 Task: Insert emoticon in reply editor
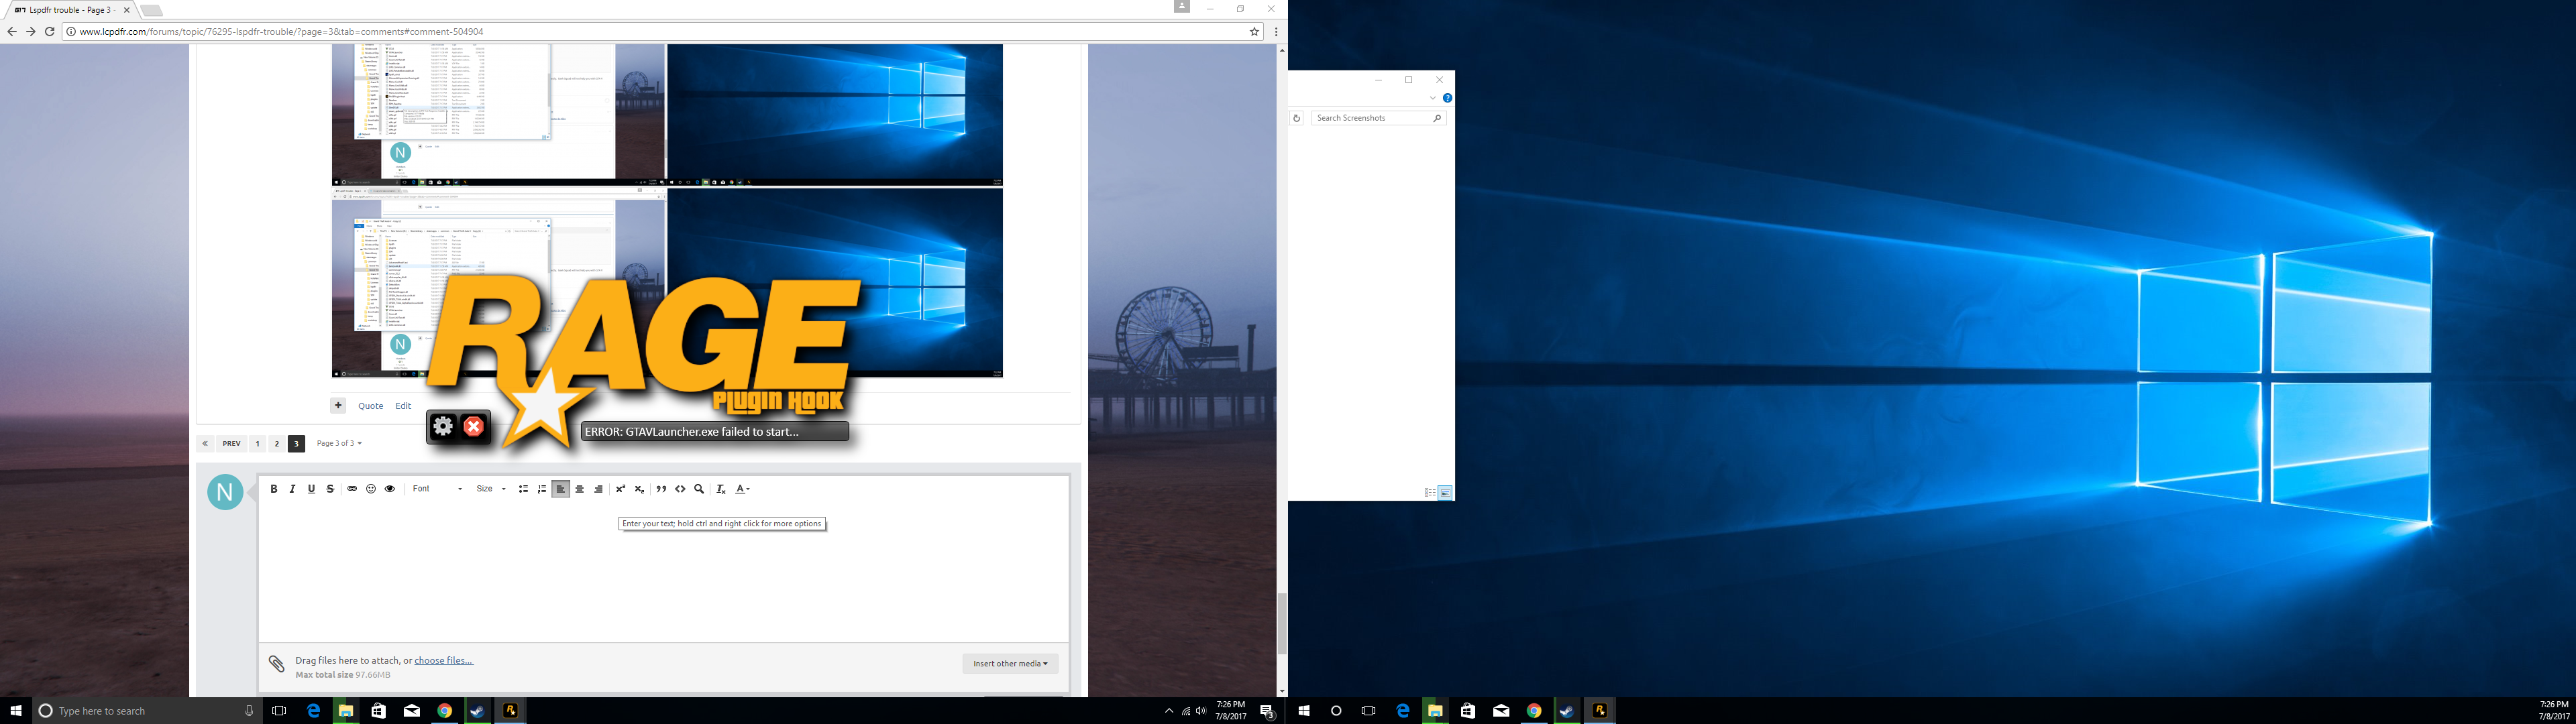point(371,489)
